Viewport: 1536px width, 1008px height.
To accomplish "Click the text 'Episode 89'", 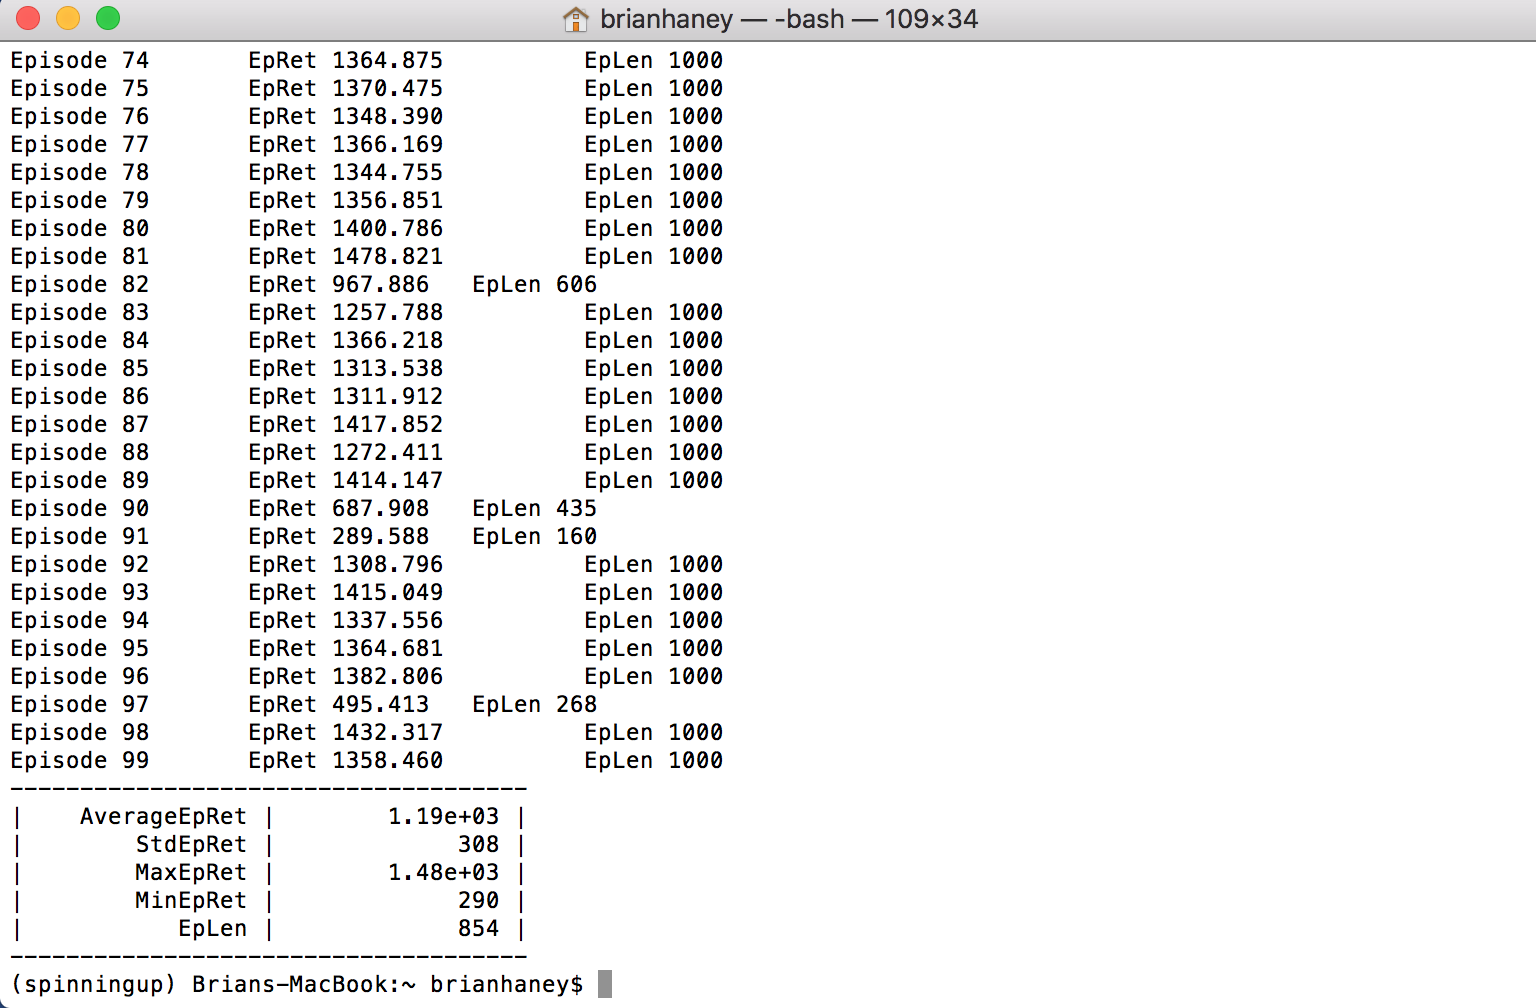I will (x=80, y=480).
